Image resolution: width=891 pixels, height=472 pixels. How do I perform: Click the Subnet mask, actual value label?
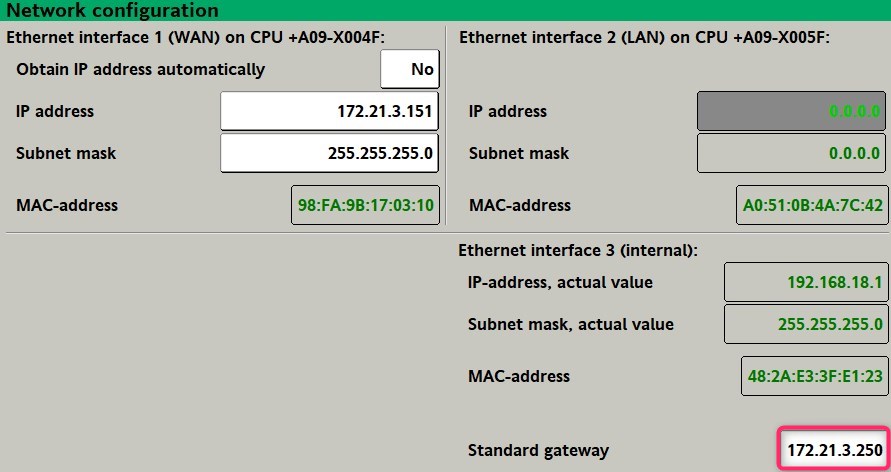[571, 324]
